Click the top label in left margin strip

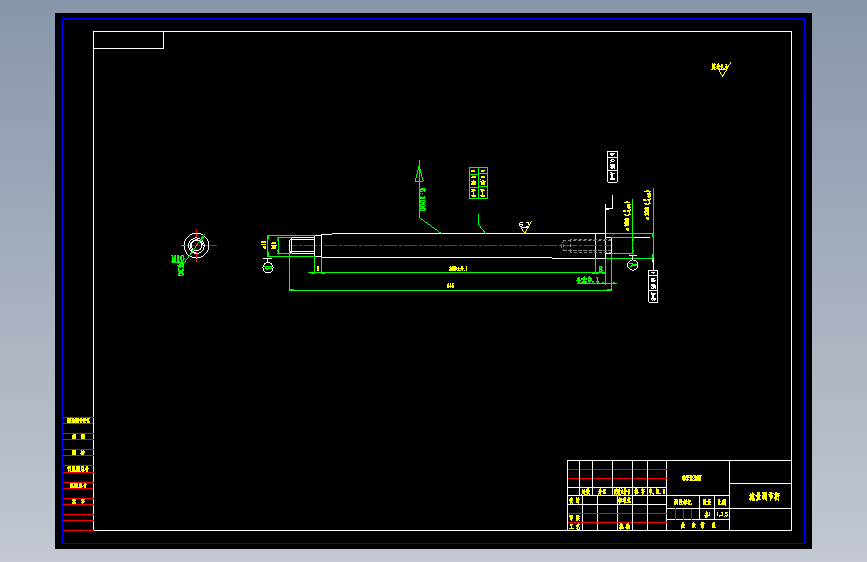tap(78, 421)
